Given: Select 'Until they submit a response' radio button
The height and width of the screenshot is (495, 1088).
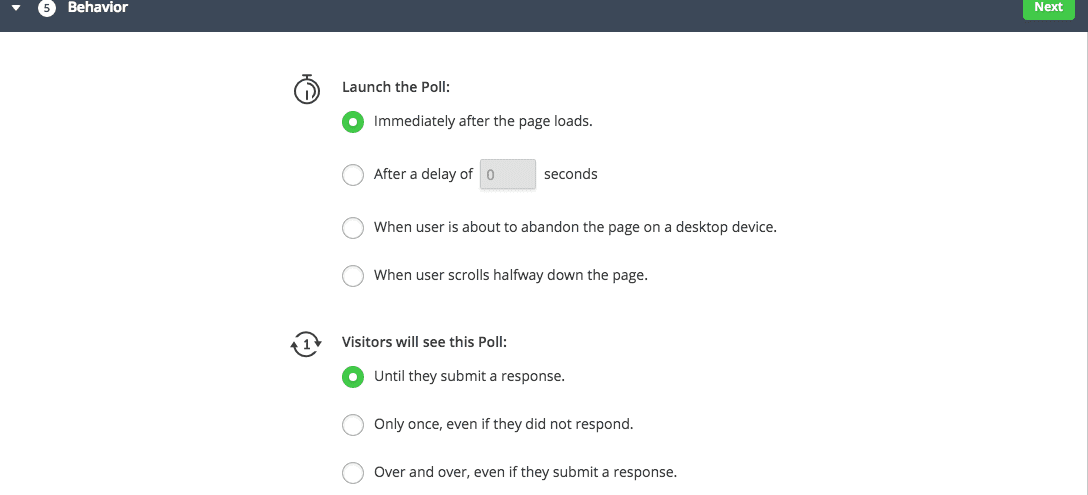Looking at the screenshot, I should (353, 378).
